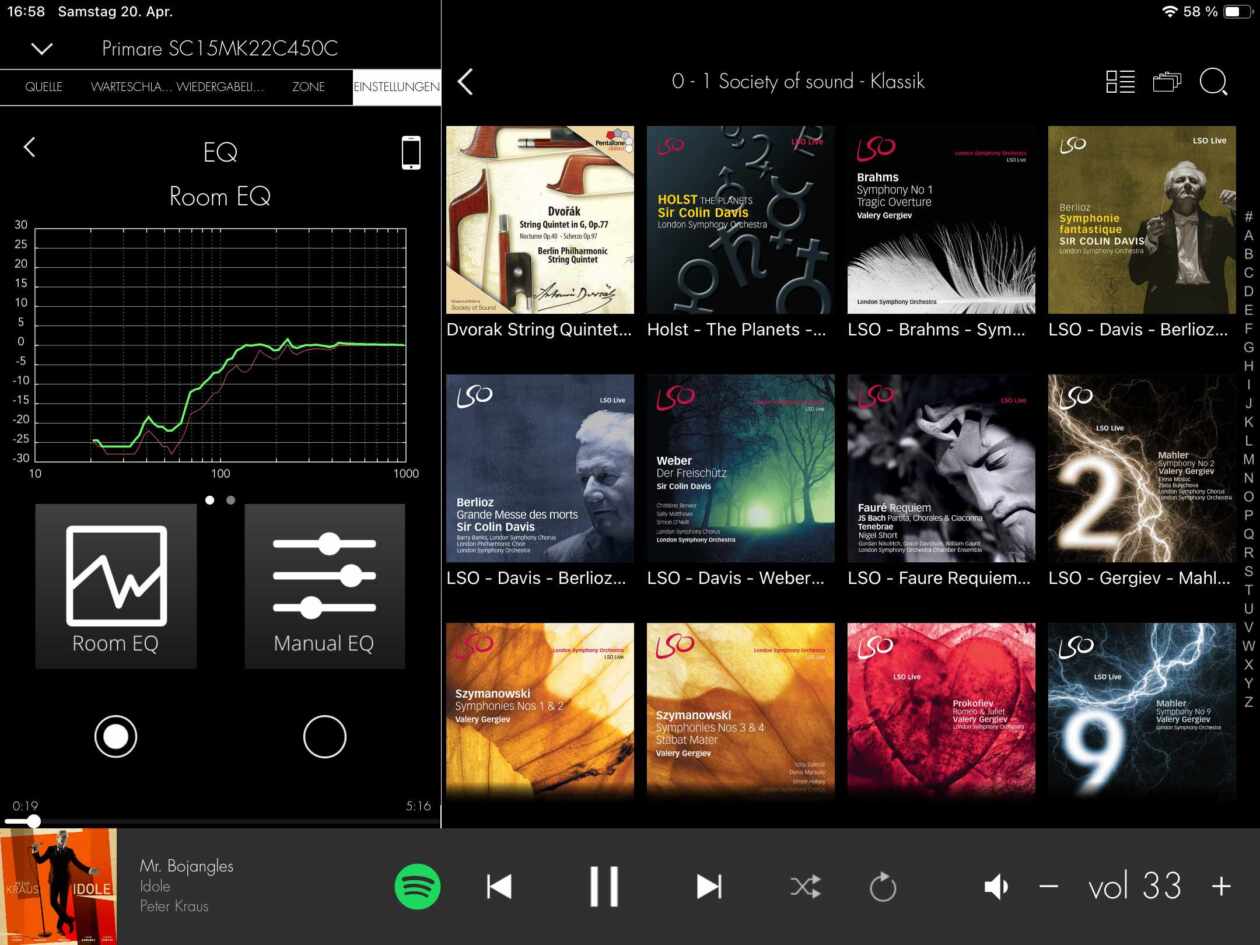Pause the current playback

604,886
